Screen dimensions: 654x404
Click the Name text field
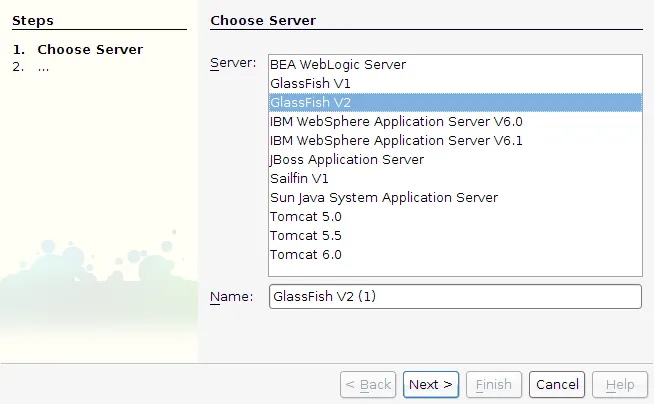click(454, 297)
